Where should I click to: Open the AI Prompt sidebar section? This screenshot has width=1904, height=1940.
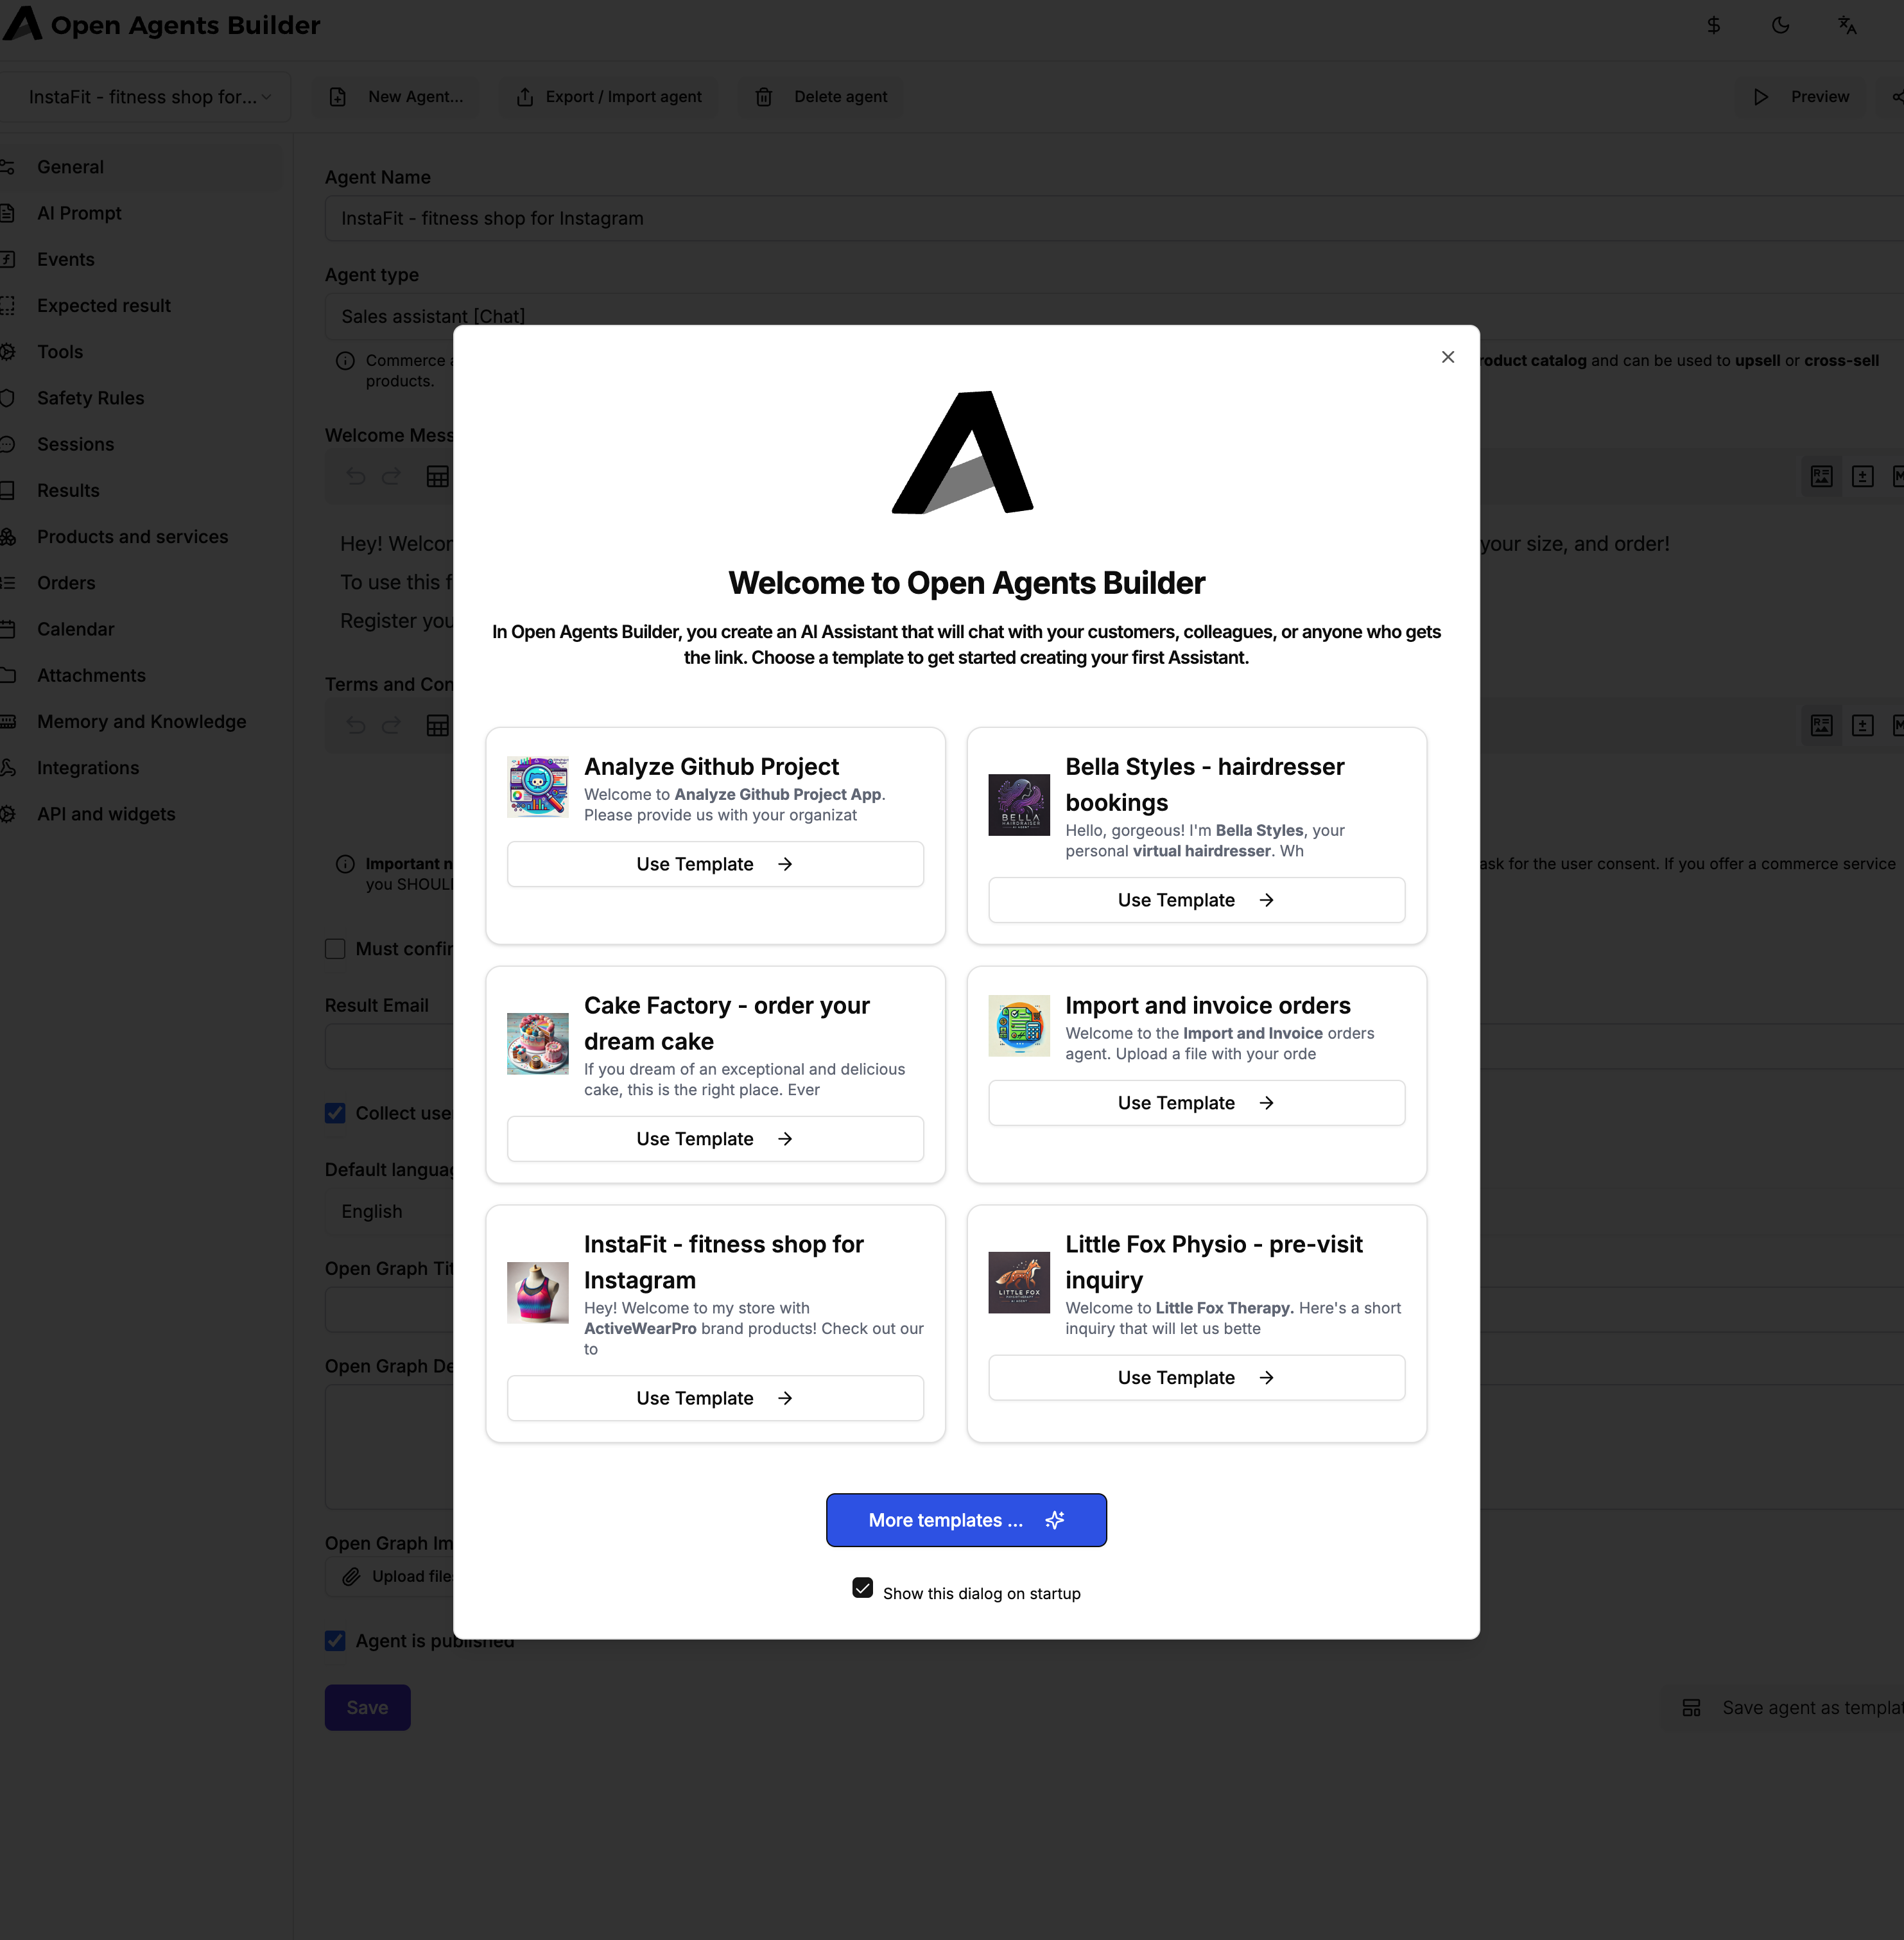[x=79, y=213]
